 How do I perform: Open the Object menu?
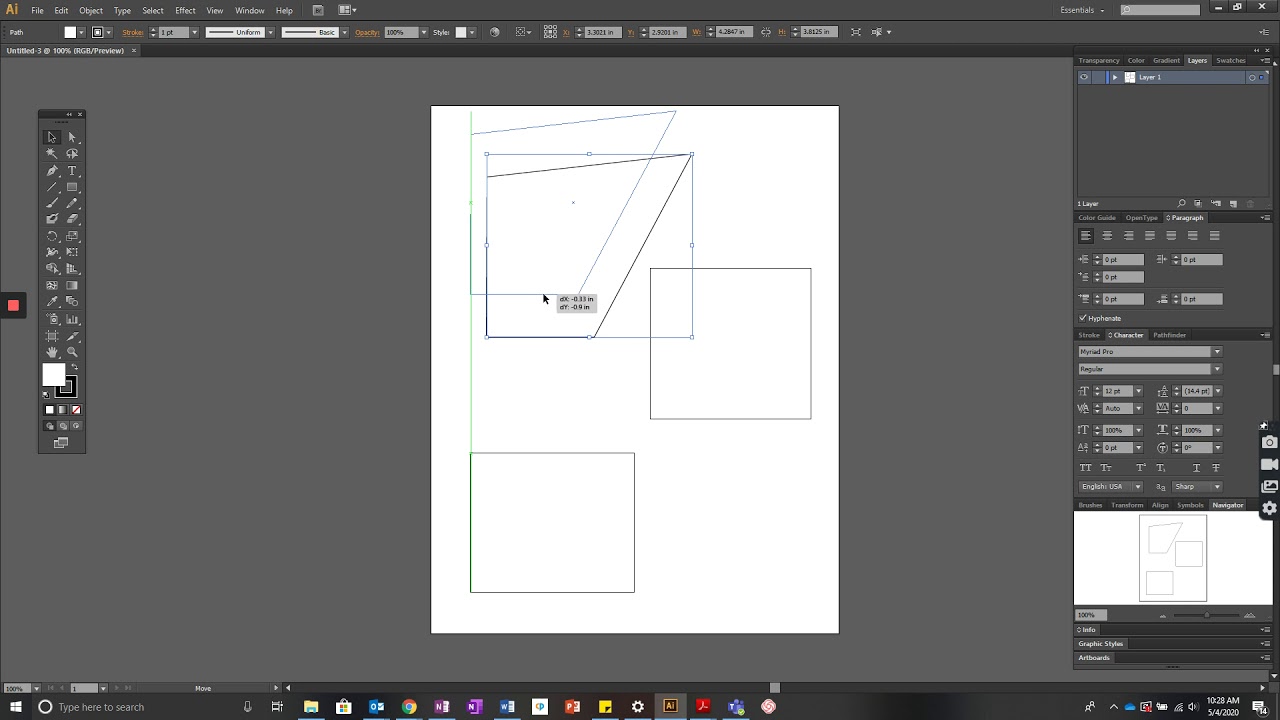[91, 10]
